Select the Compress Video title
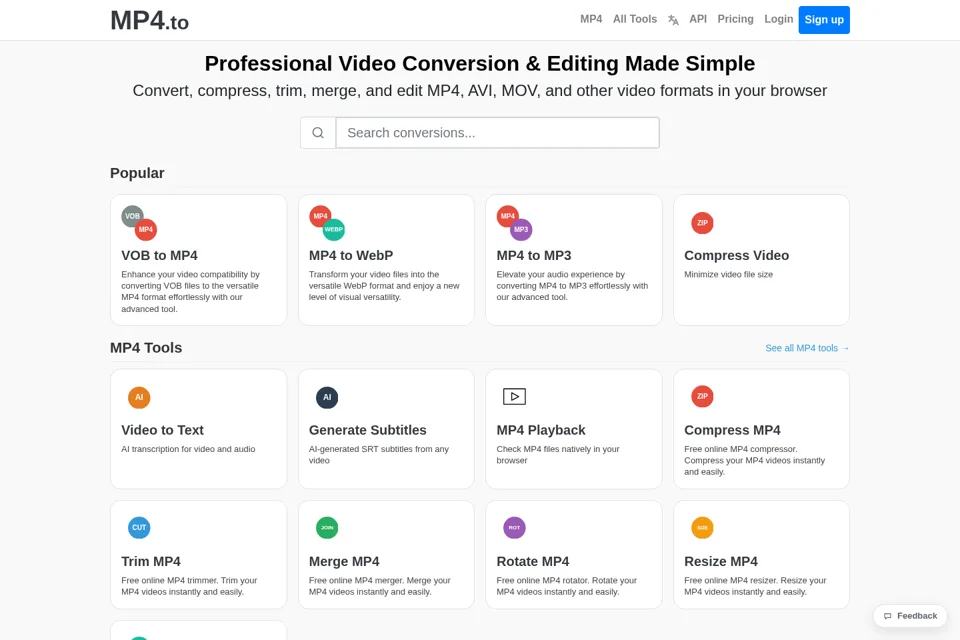The image size is (960, 640). pos(737,255)
